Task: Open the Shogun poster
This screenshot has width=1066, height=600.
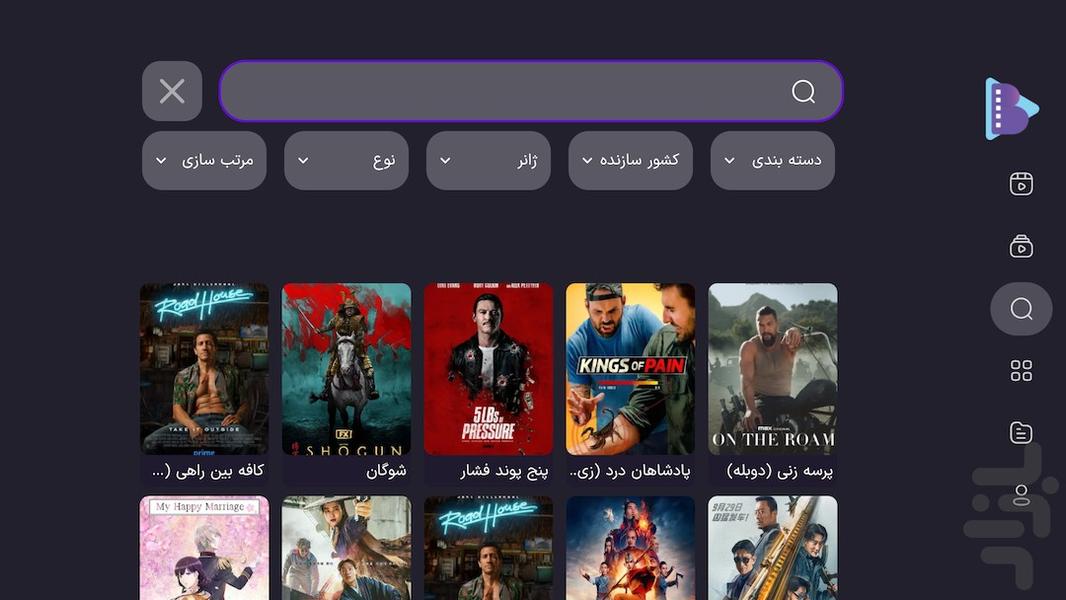Action: coord(347,369)
